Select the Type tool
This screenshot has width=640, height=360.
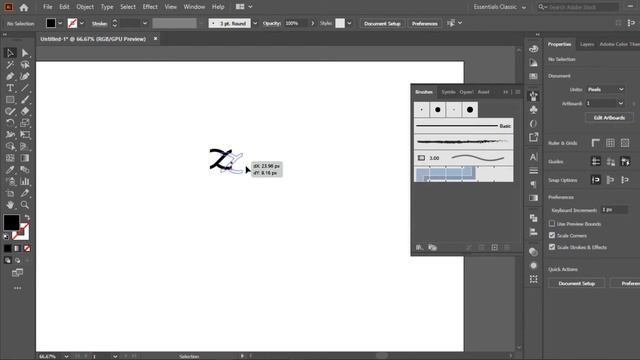(x=10, y=88)
